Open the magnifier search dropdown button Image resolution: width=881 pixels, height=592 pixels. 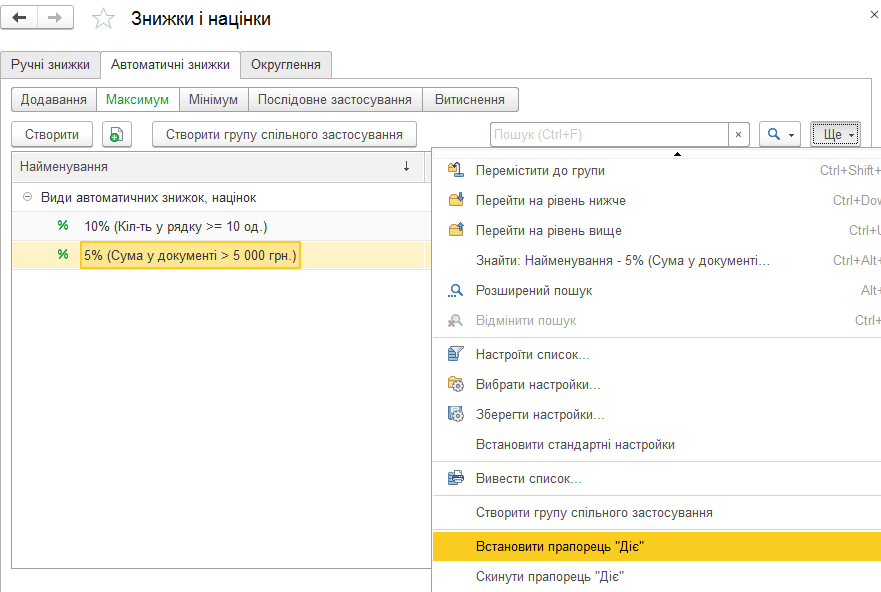click(780, 135)
